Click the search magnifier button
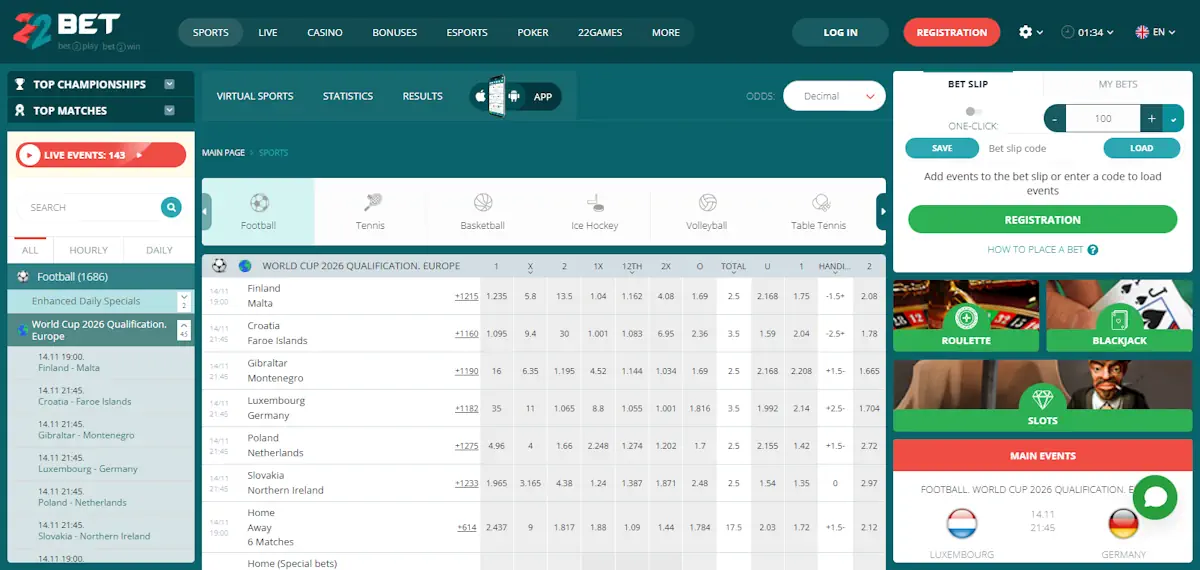 (171, 207)
